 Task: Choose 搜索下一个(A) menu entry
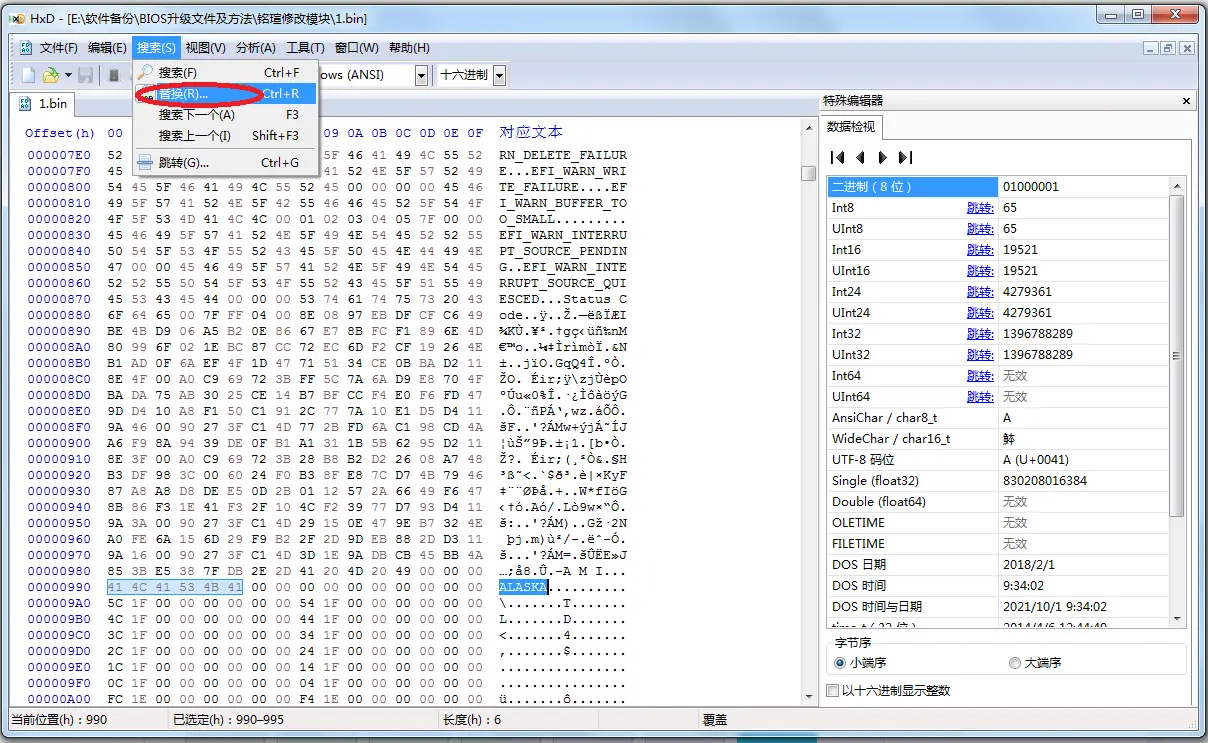(225, 115)
